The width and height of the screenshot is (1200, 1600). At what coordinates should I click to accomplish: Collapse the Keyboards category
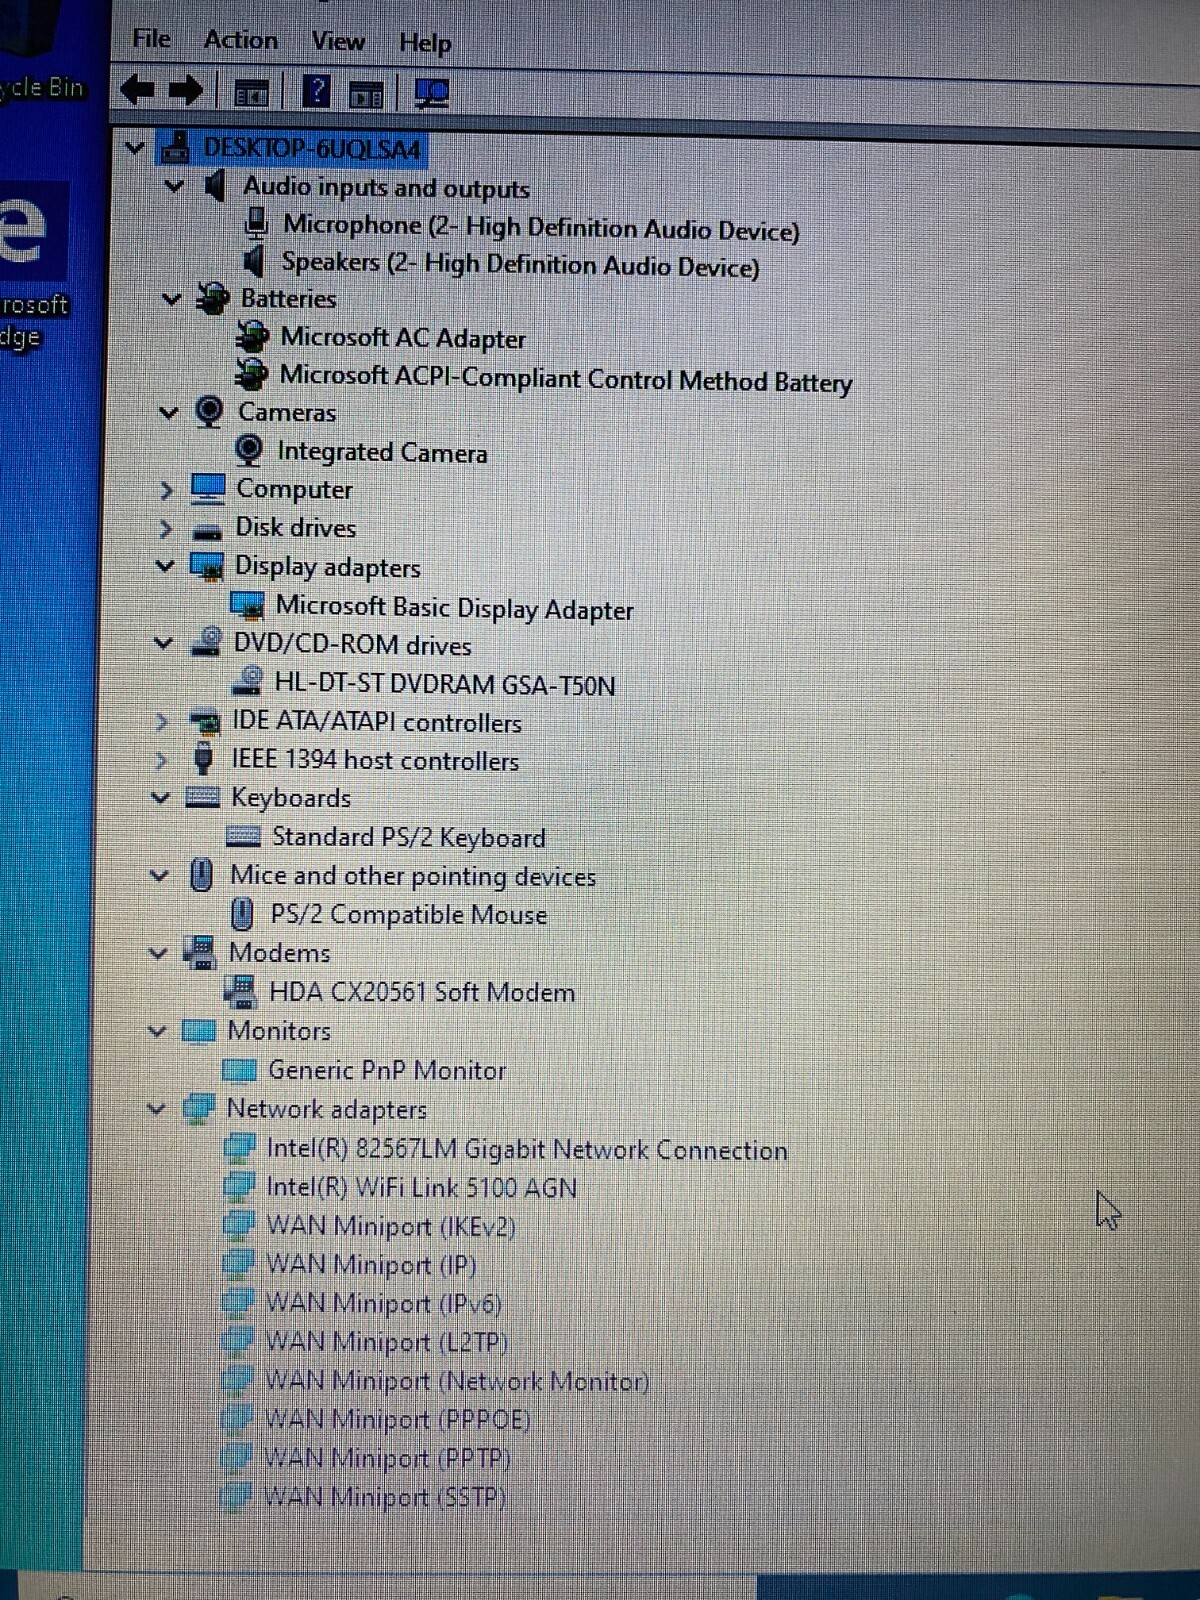click(x=160, y=797)
